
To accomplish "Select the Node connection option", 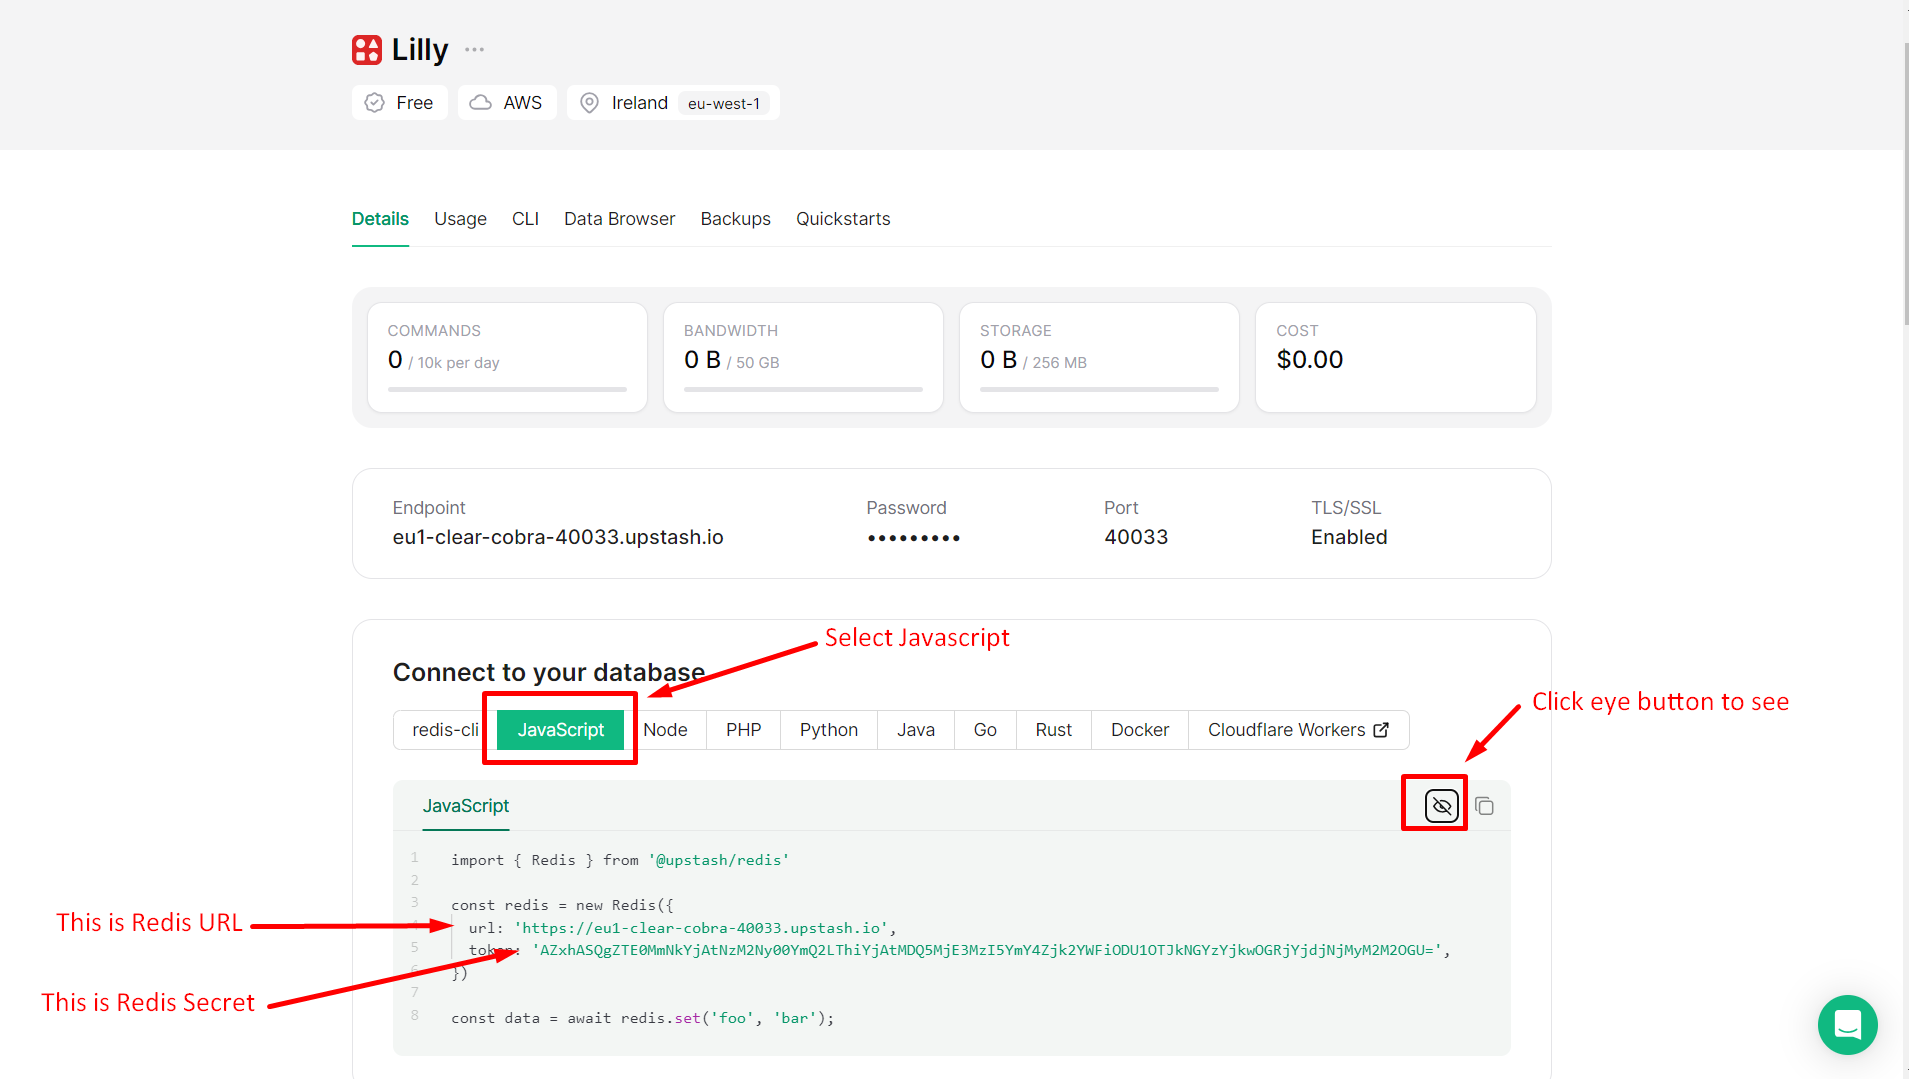I will (x=665, y=730).
